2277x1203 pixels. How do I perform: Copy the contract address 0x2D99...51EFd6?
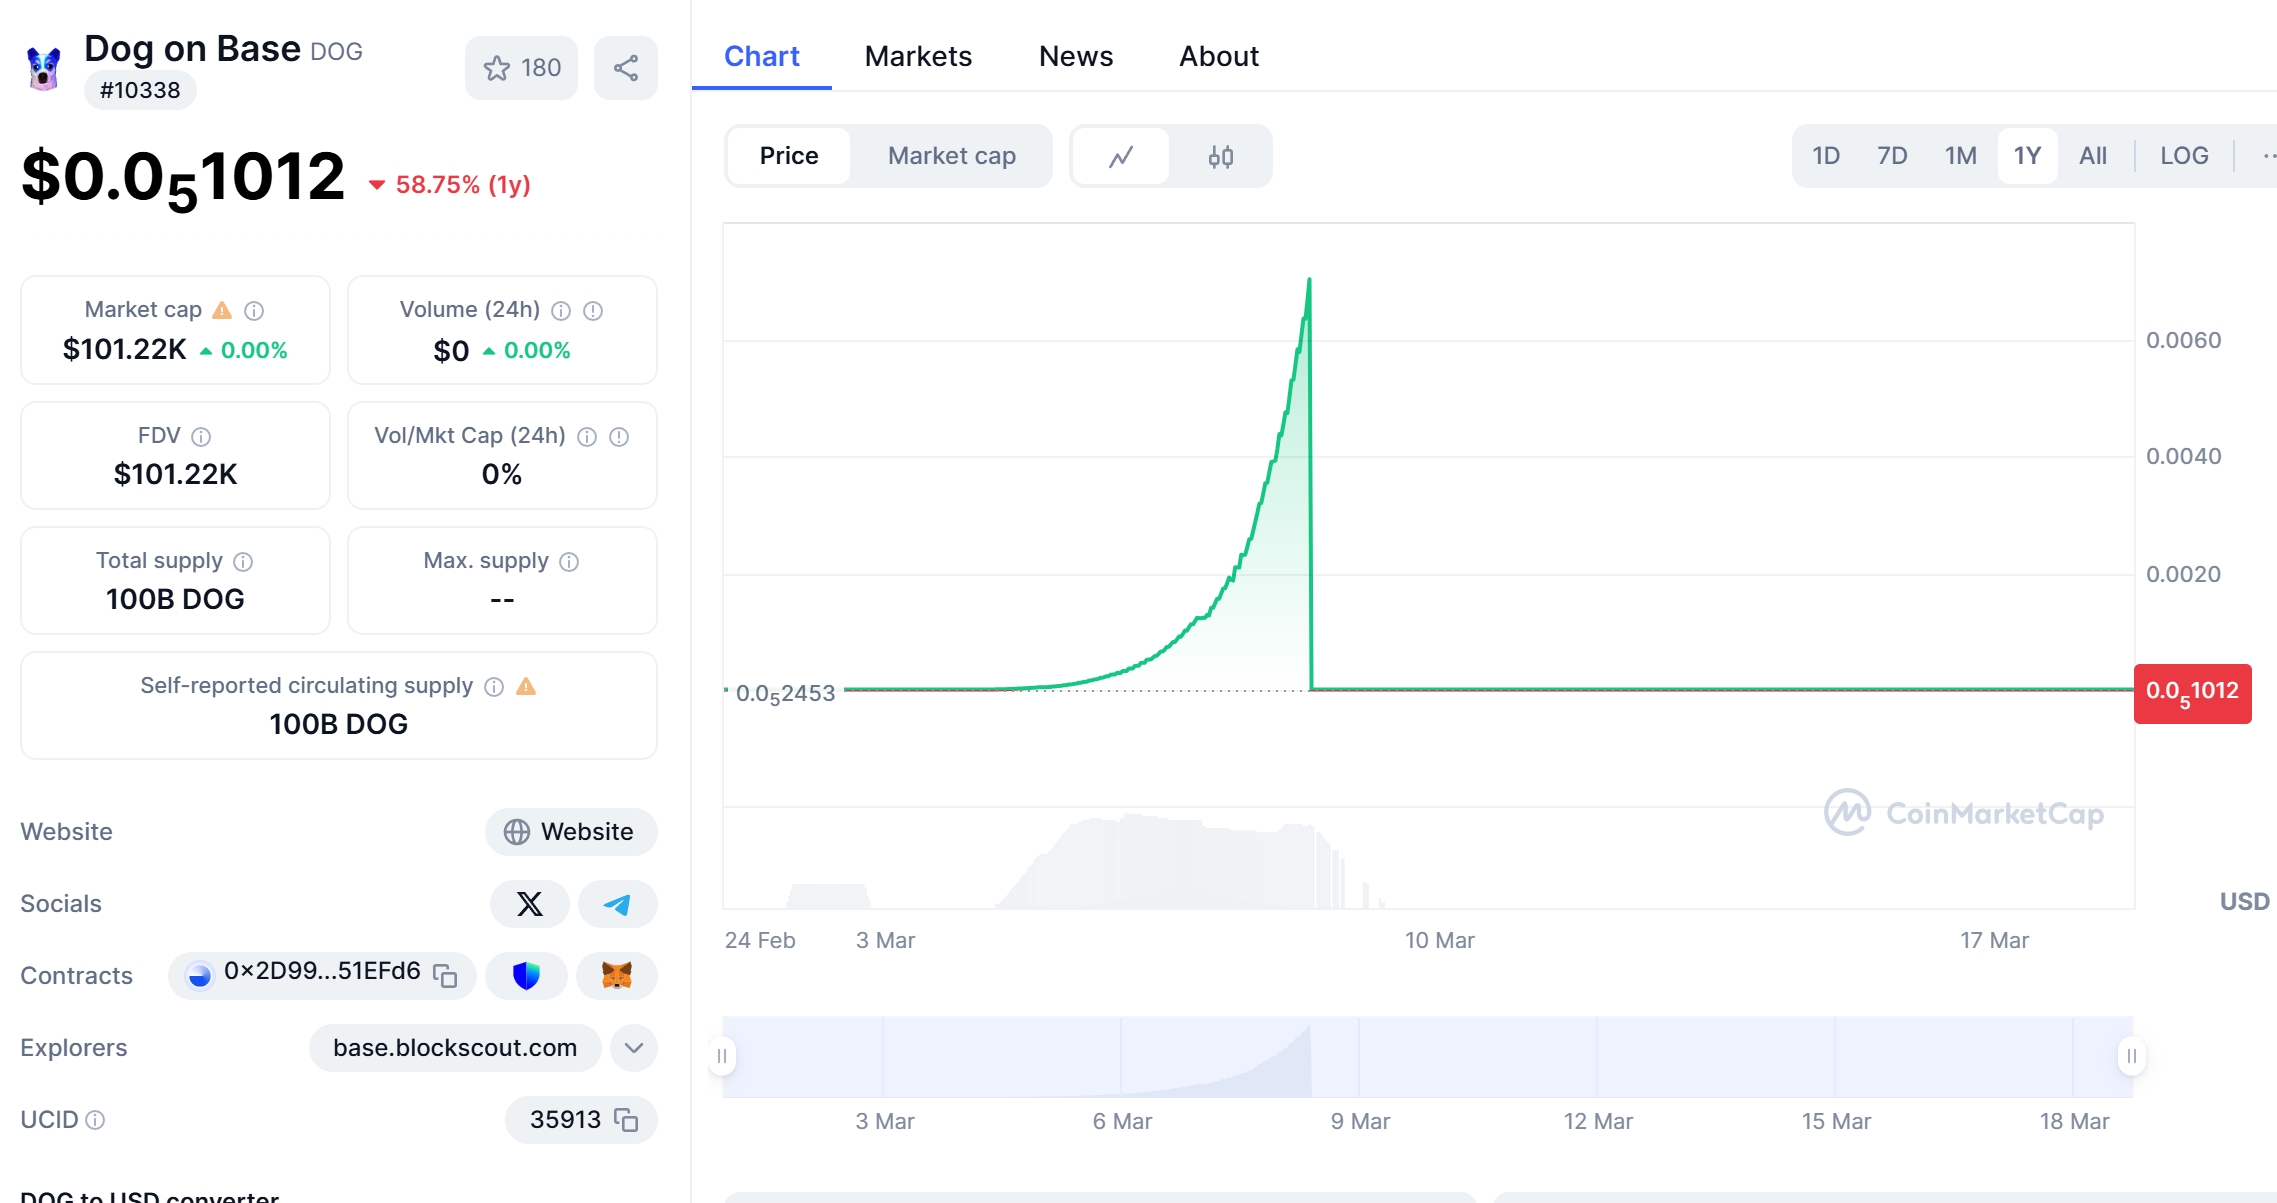tap(445, 975)
